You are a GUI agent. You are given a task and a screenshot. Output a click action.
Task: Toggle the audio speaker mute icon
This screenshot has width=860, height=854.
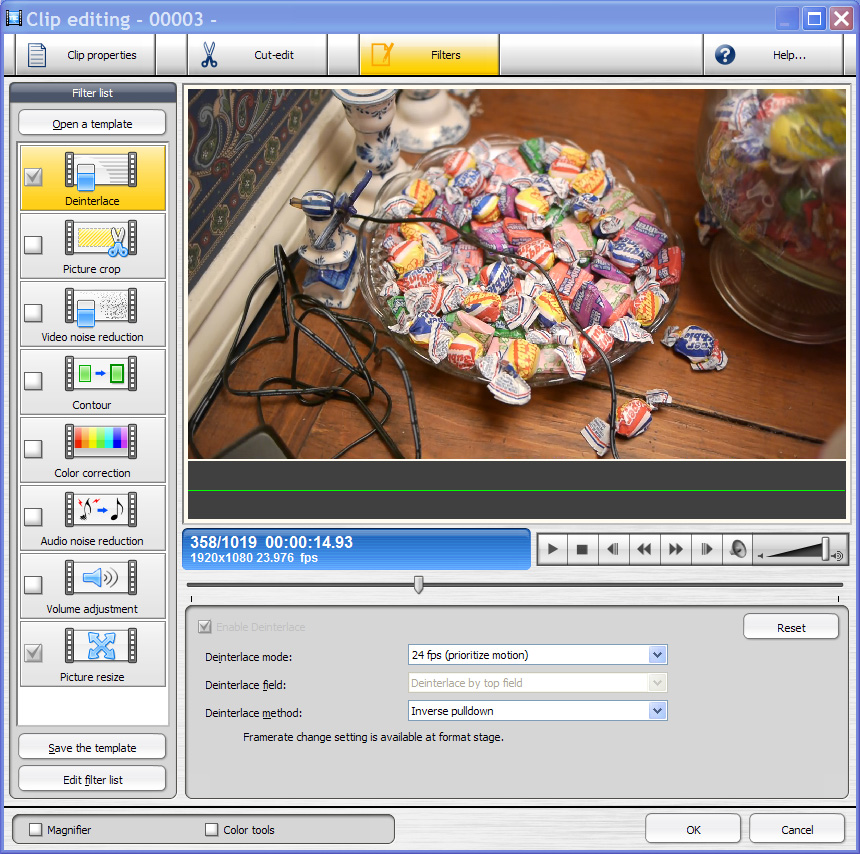pyautogui.click(x=738, y=549)
